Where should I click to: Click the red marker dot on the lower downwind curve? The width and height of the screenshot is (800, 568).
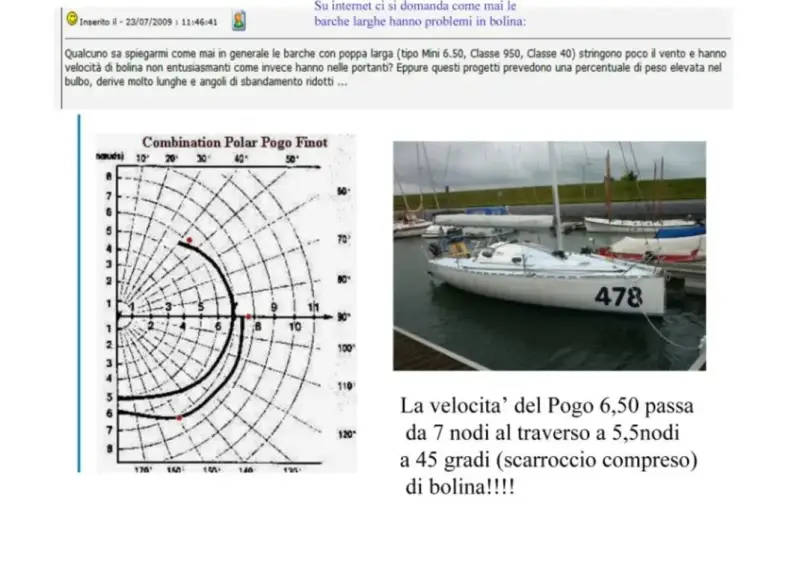pyautogui.click(x=179, y=418)
